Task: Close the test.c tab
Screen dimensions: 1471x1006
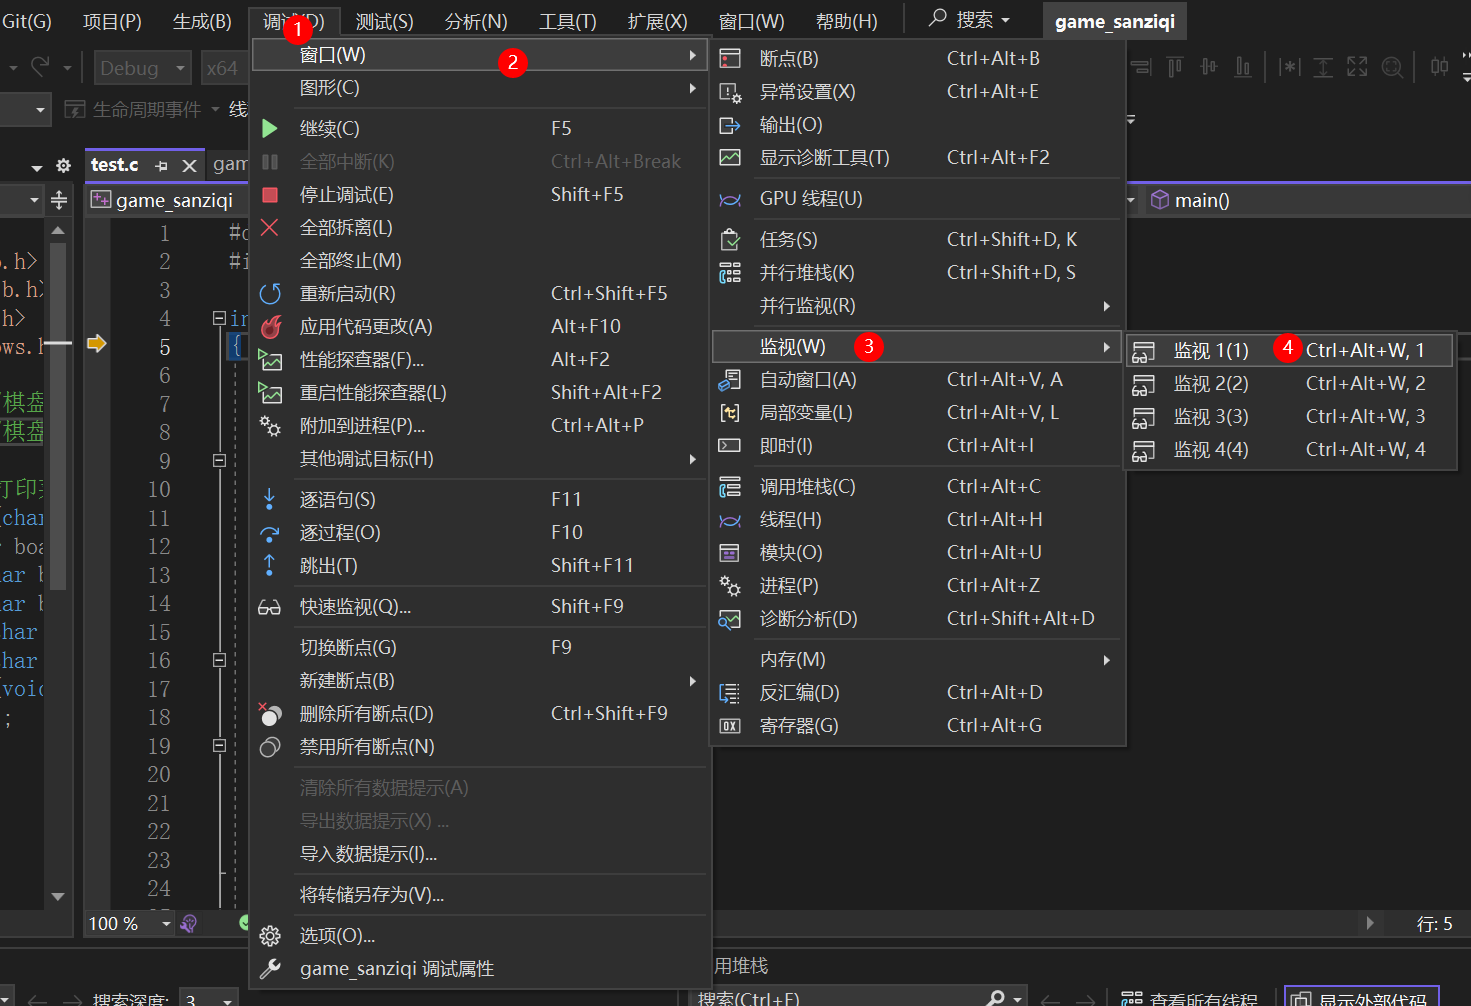Action: (x=189, y=165)
